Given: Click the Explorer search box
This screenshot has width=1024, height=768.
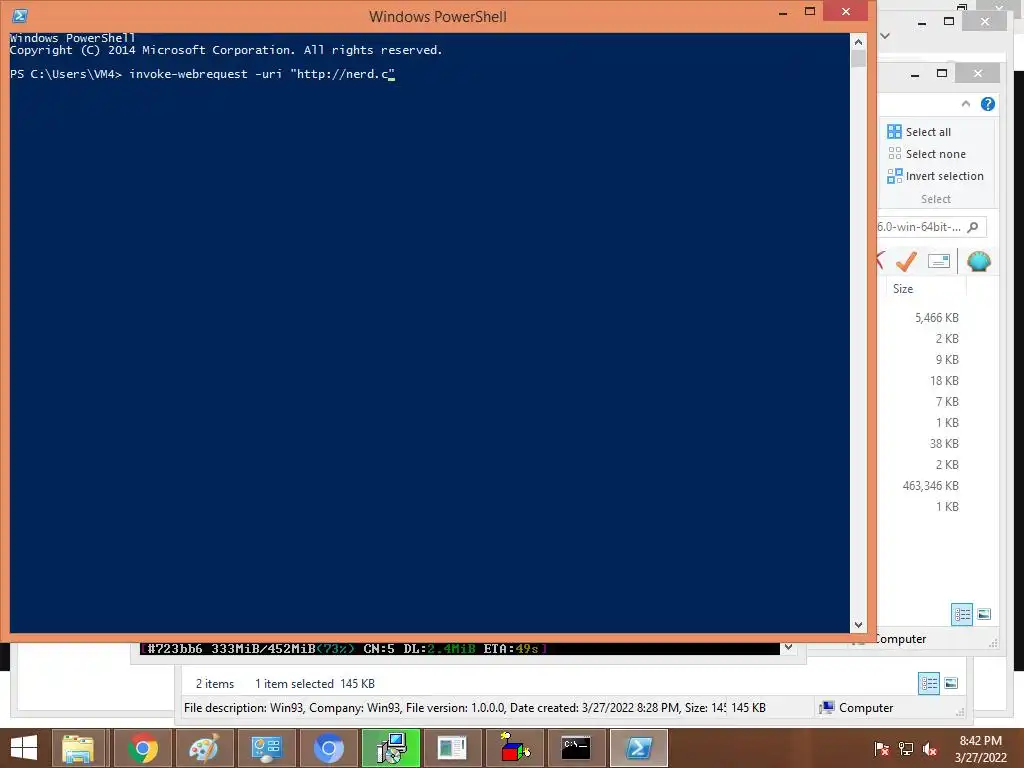Looking at the screenshot, I should point(930,227).
